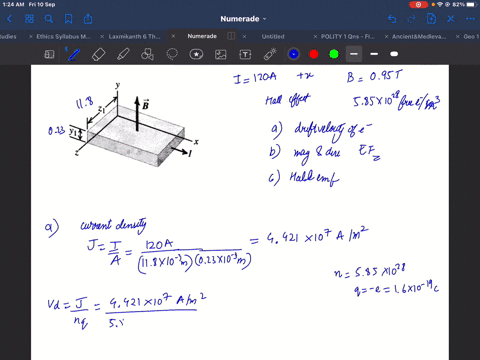The image size is (480, 360).
Task: Switch to POLITY 1 Qns tab
Action: click(x=348, y=36)
